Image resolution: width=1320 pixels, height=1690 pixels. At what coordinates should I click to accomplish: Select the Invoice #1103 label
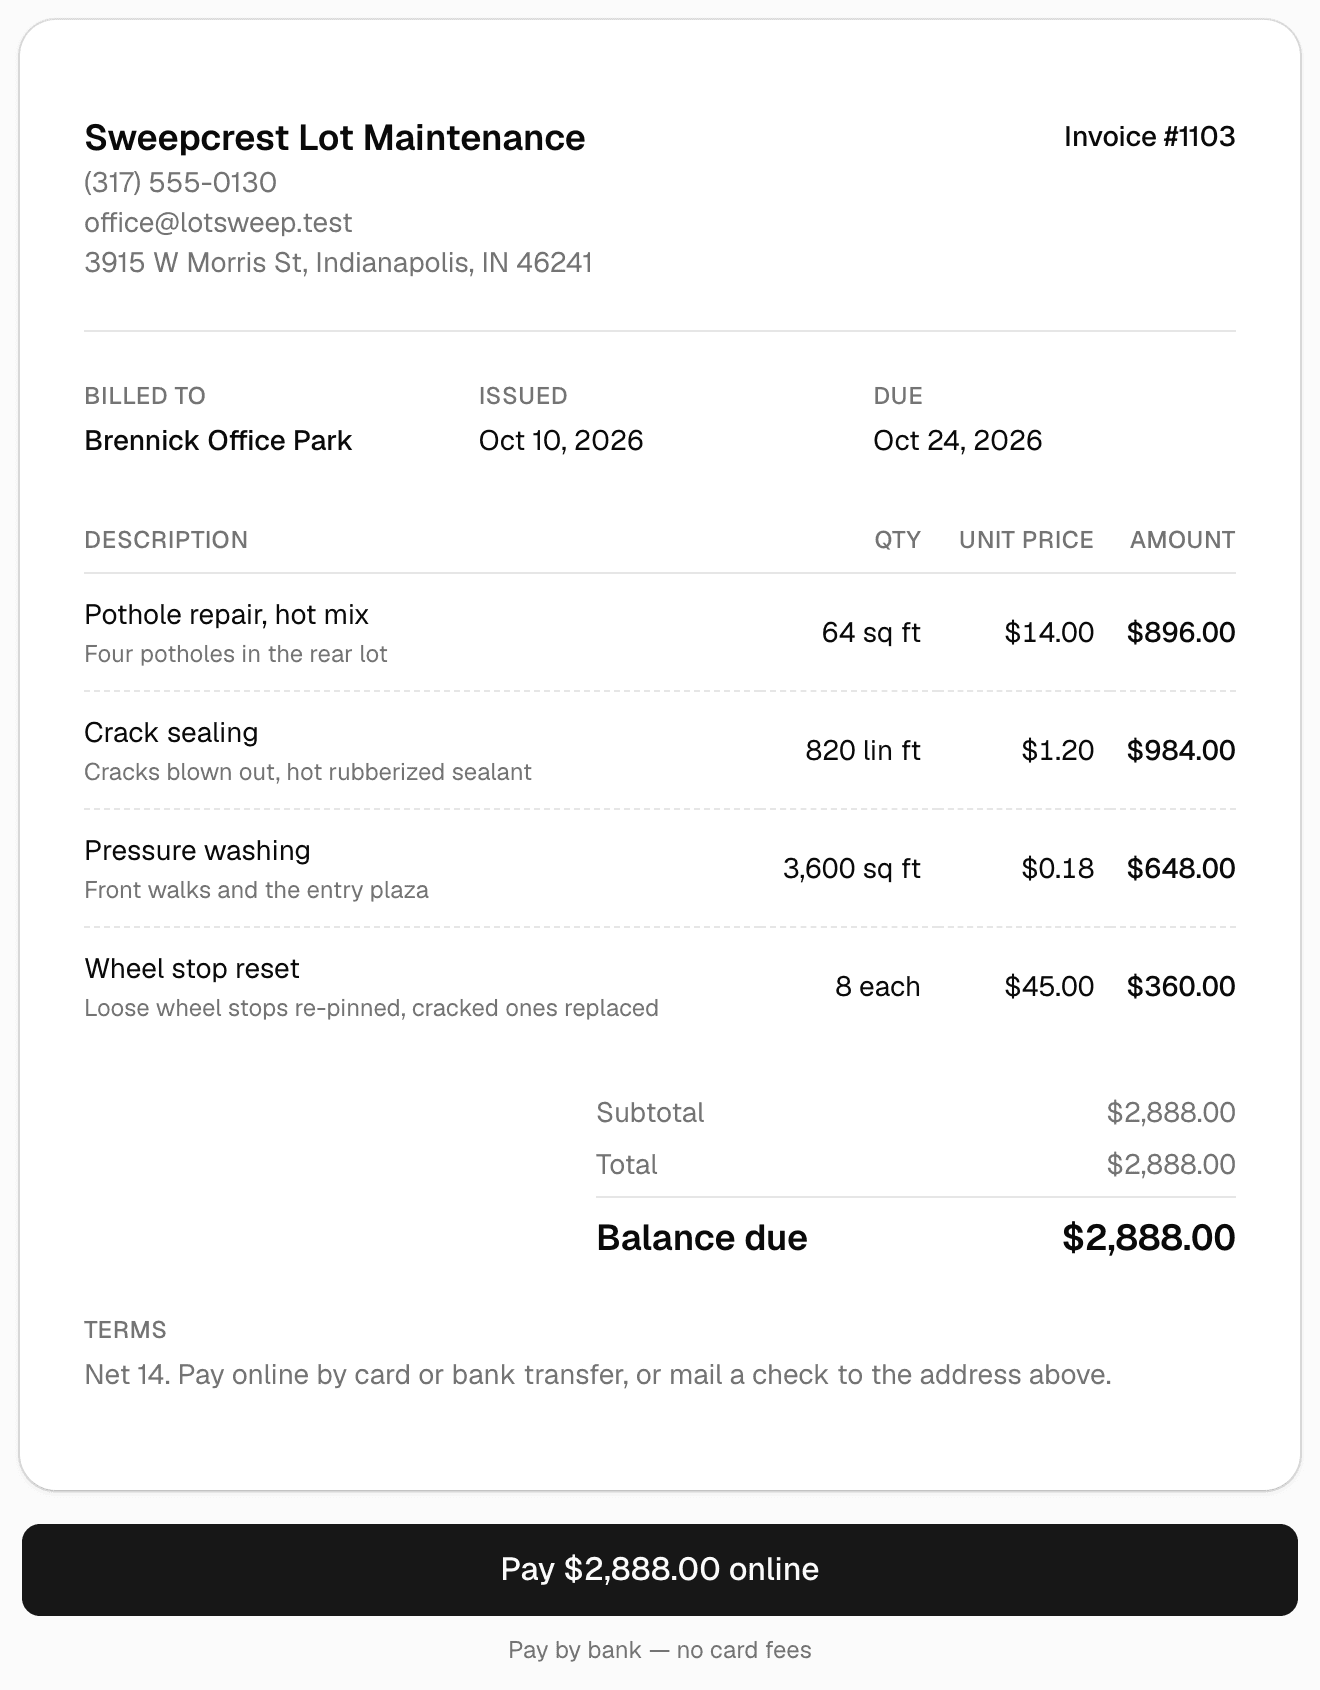tap(1149, 136)
